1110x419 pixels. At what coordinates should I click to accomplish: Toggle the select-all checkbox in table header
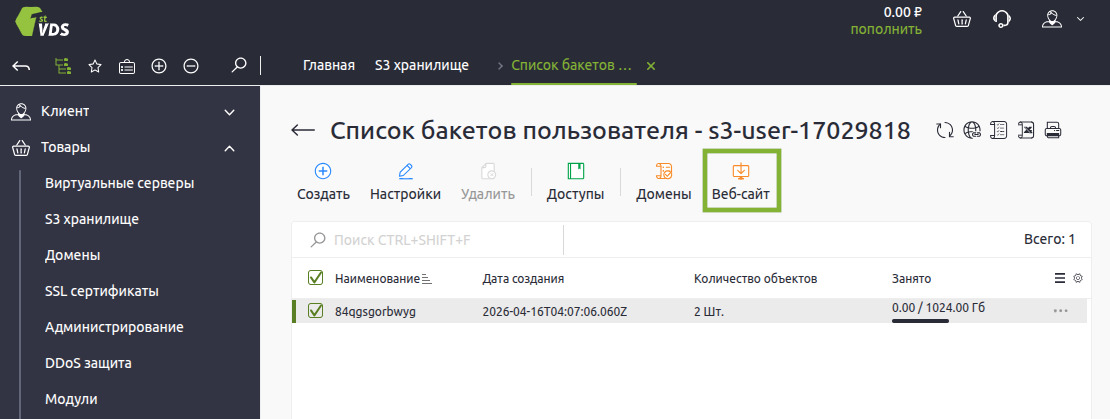click(316, 278)
